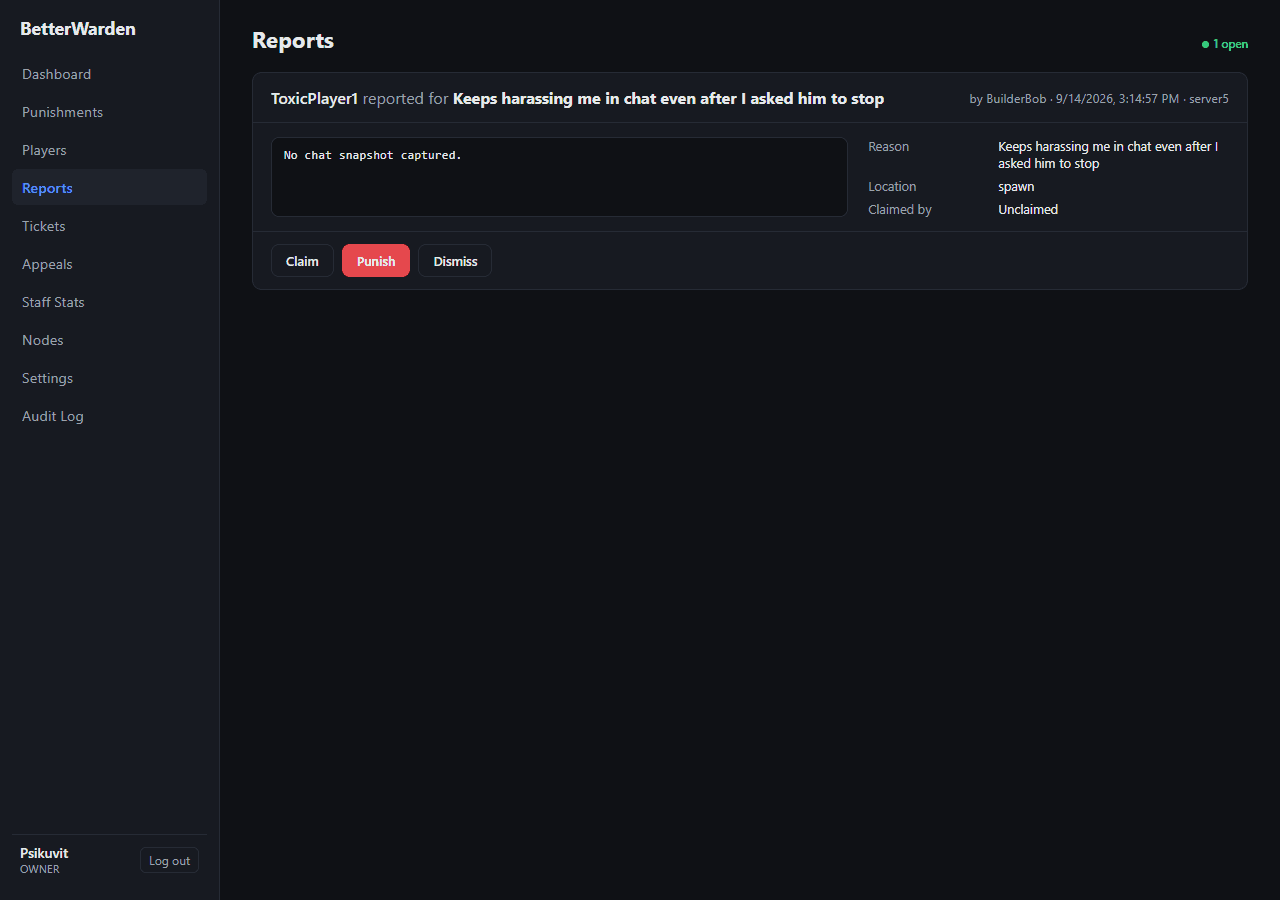
Task: Open the Tickets page
Action: click(109, 226)
